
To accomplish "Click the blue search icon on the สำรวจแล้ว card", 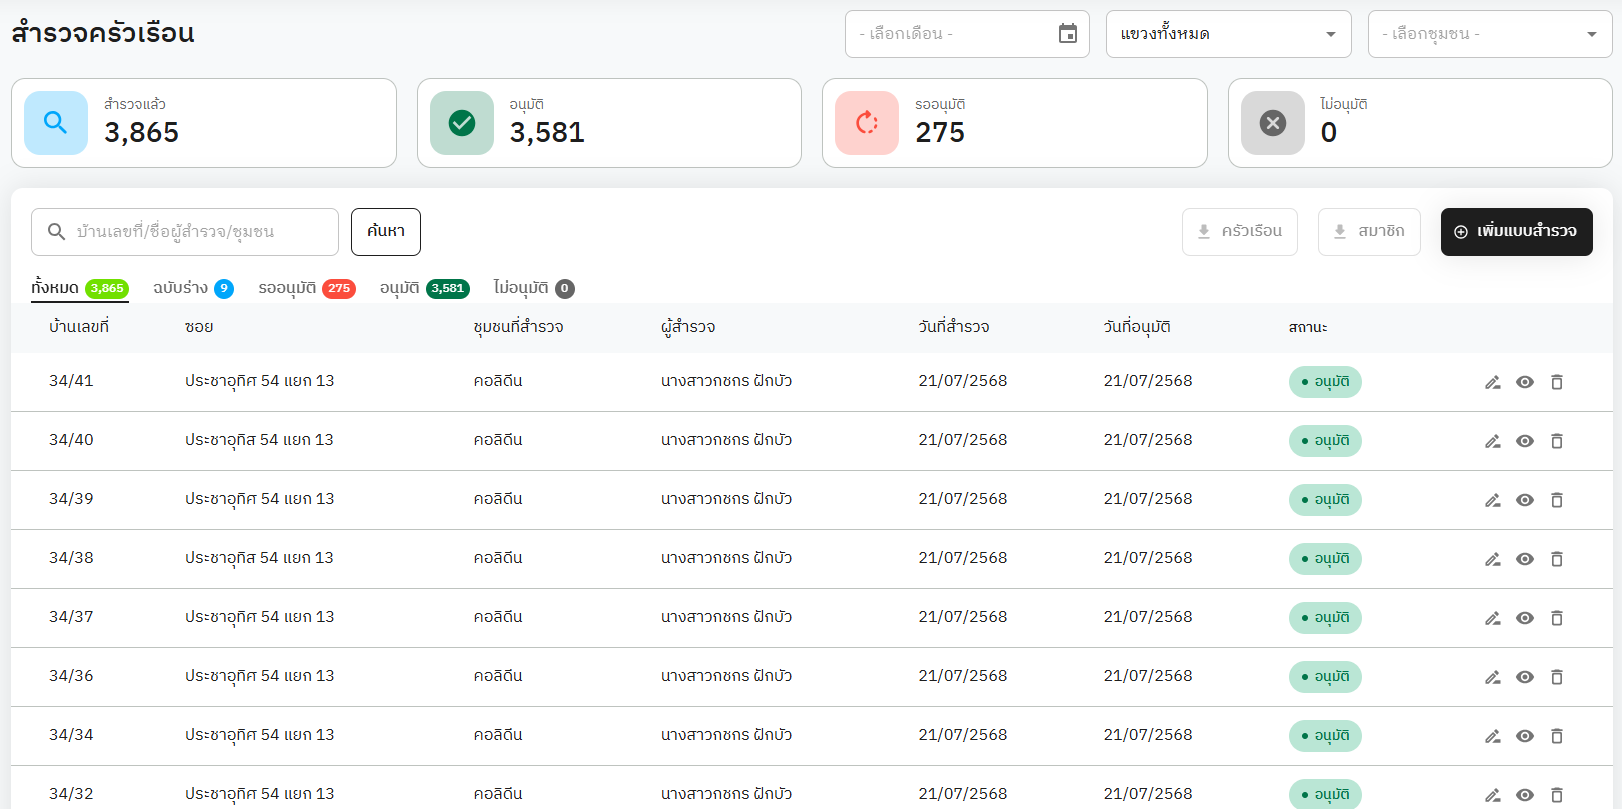I will coord(56,123).
